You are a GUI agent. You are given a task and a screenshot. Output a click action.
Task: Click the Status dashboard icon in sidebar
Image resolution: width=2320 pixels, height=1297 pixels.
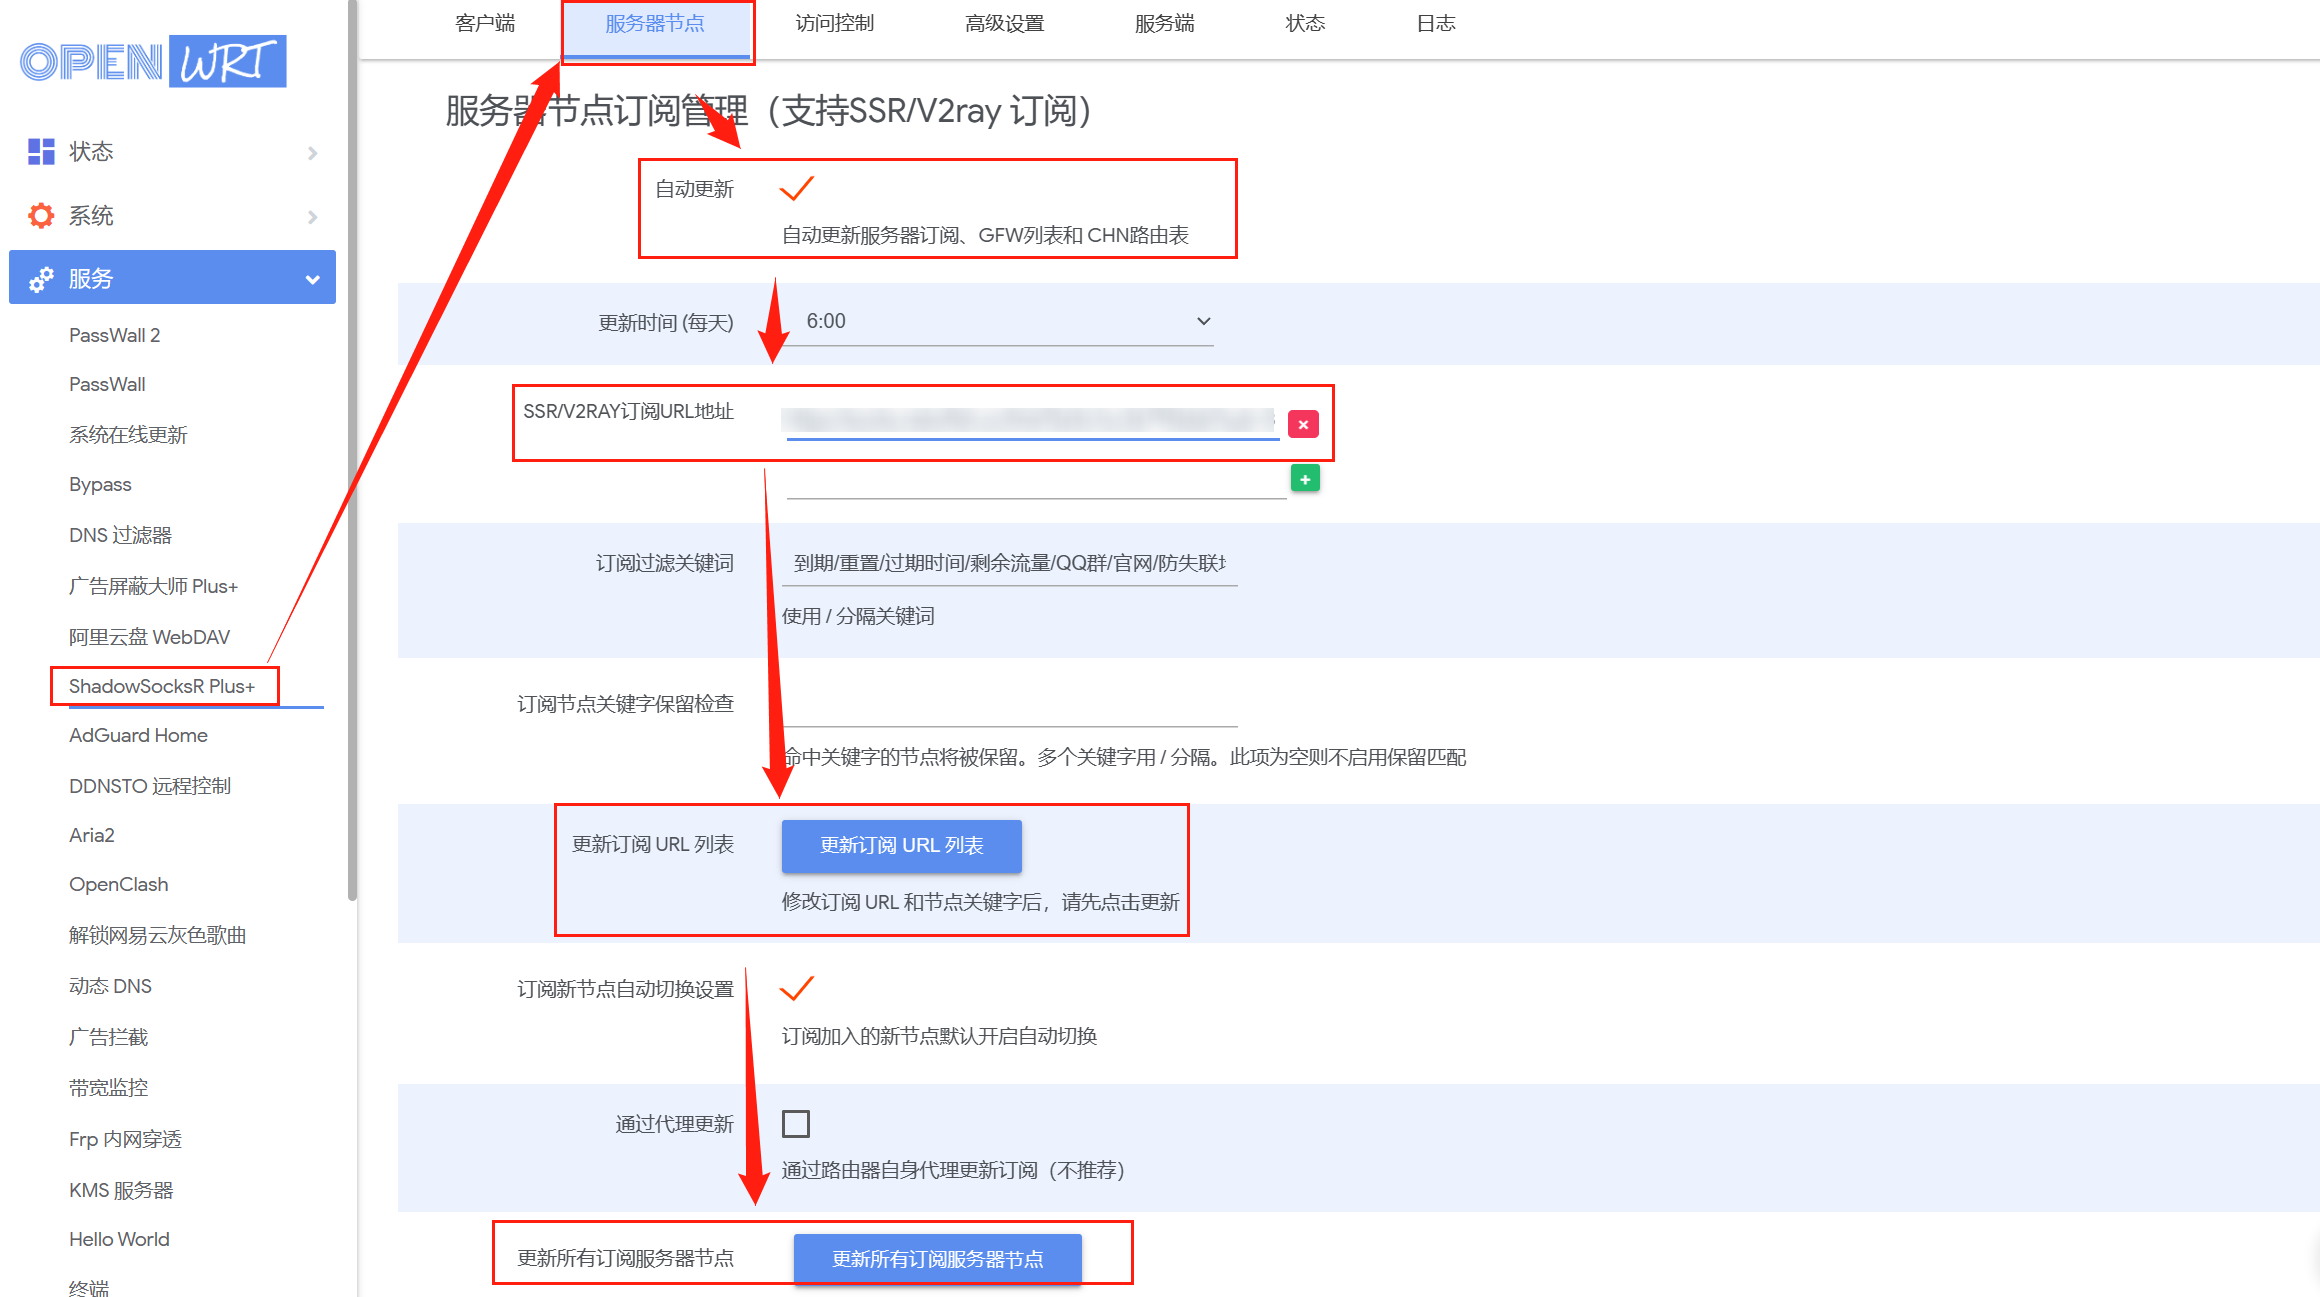(x=41, y=151)
